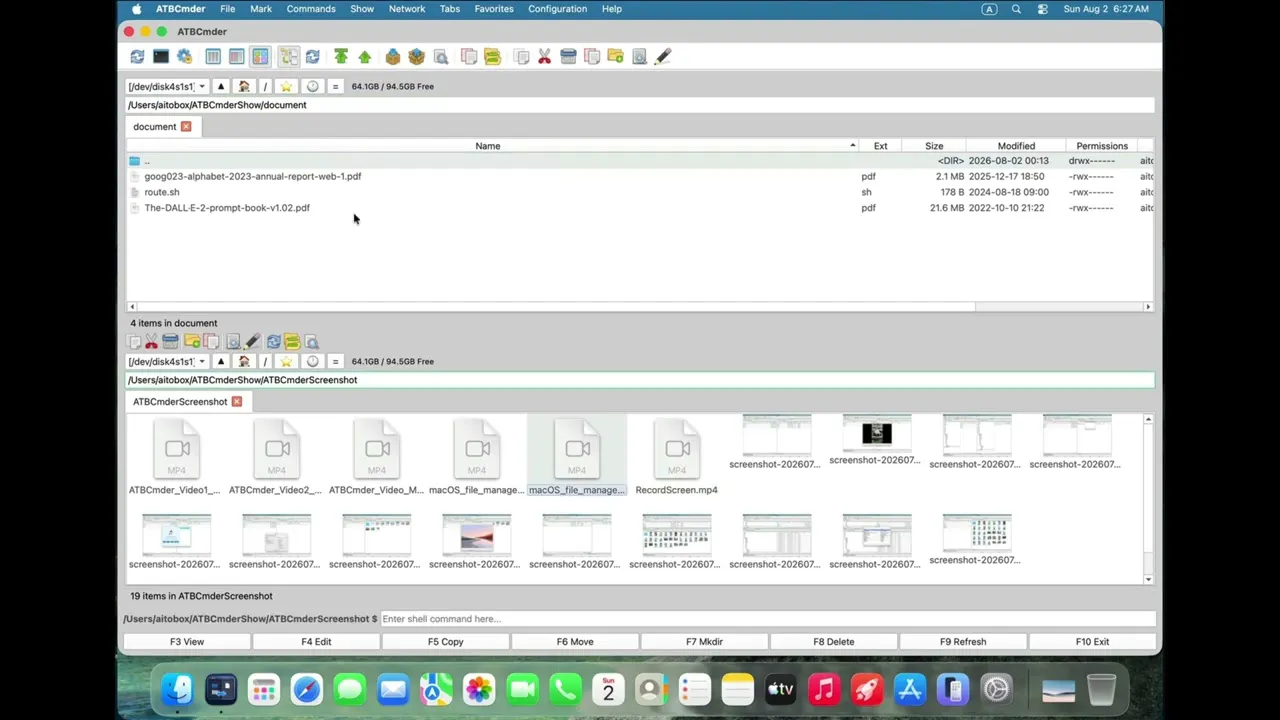Sort by Size column header
Viewport: 1280px width, 720px height.
tap(934, 146)
